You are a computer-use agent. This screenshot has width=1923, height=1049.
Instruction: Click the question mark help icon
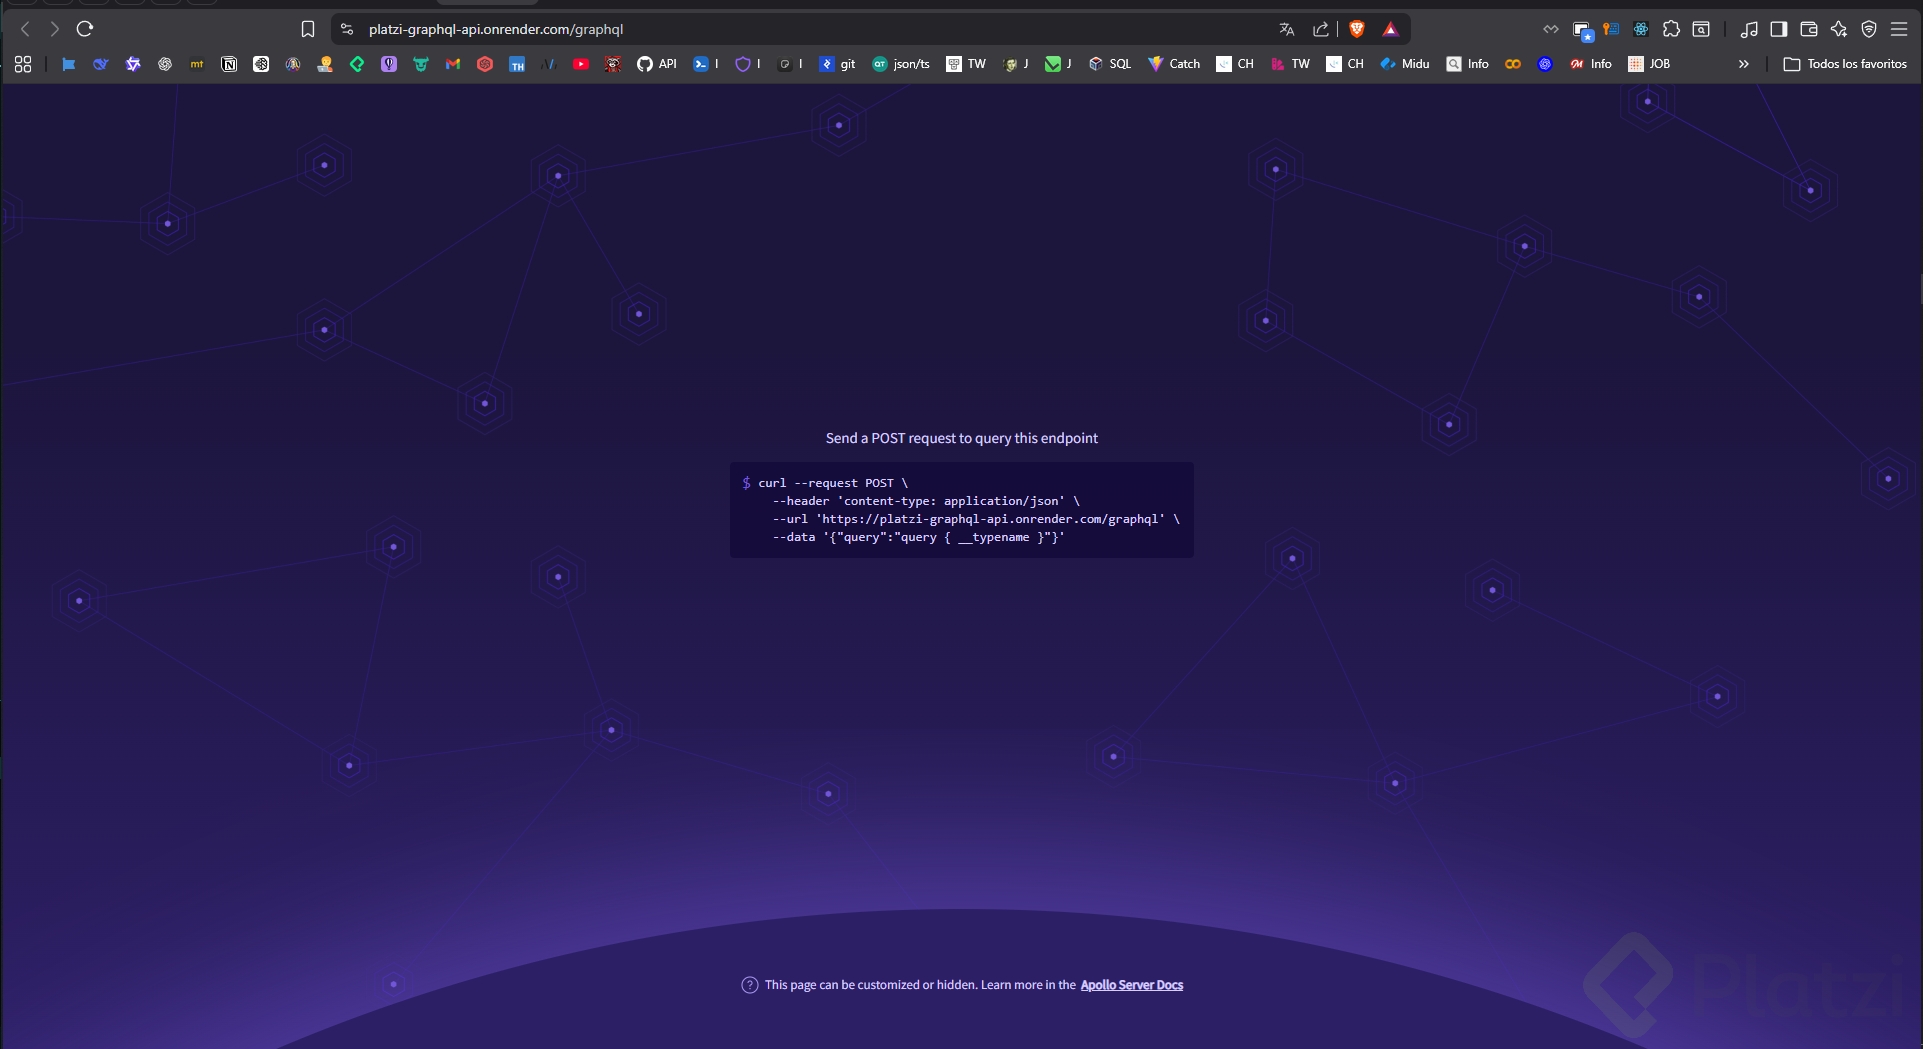(750, 985)
